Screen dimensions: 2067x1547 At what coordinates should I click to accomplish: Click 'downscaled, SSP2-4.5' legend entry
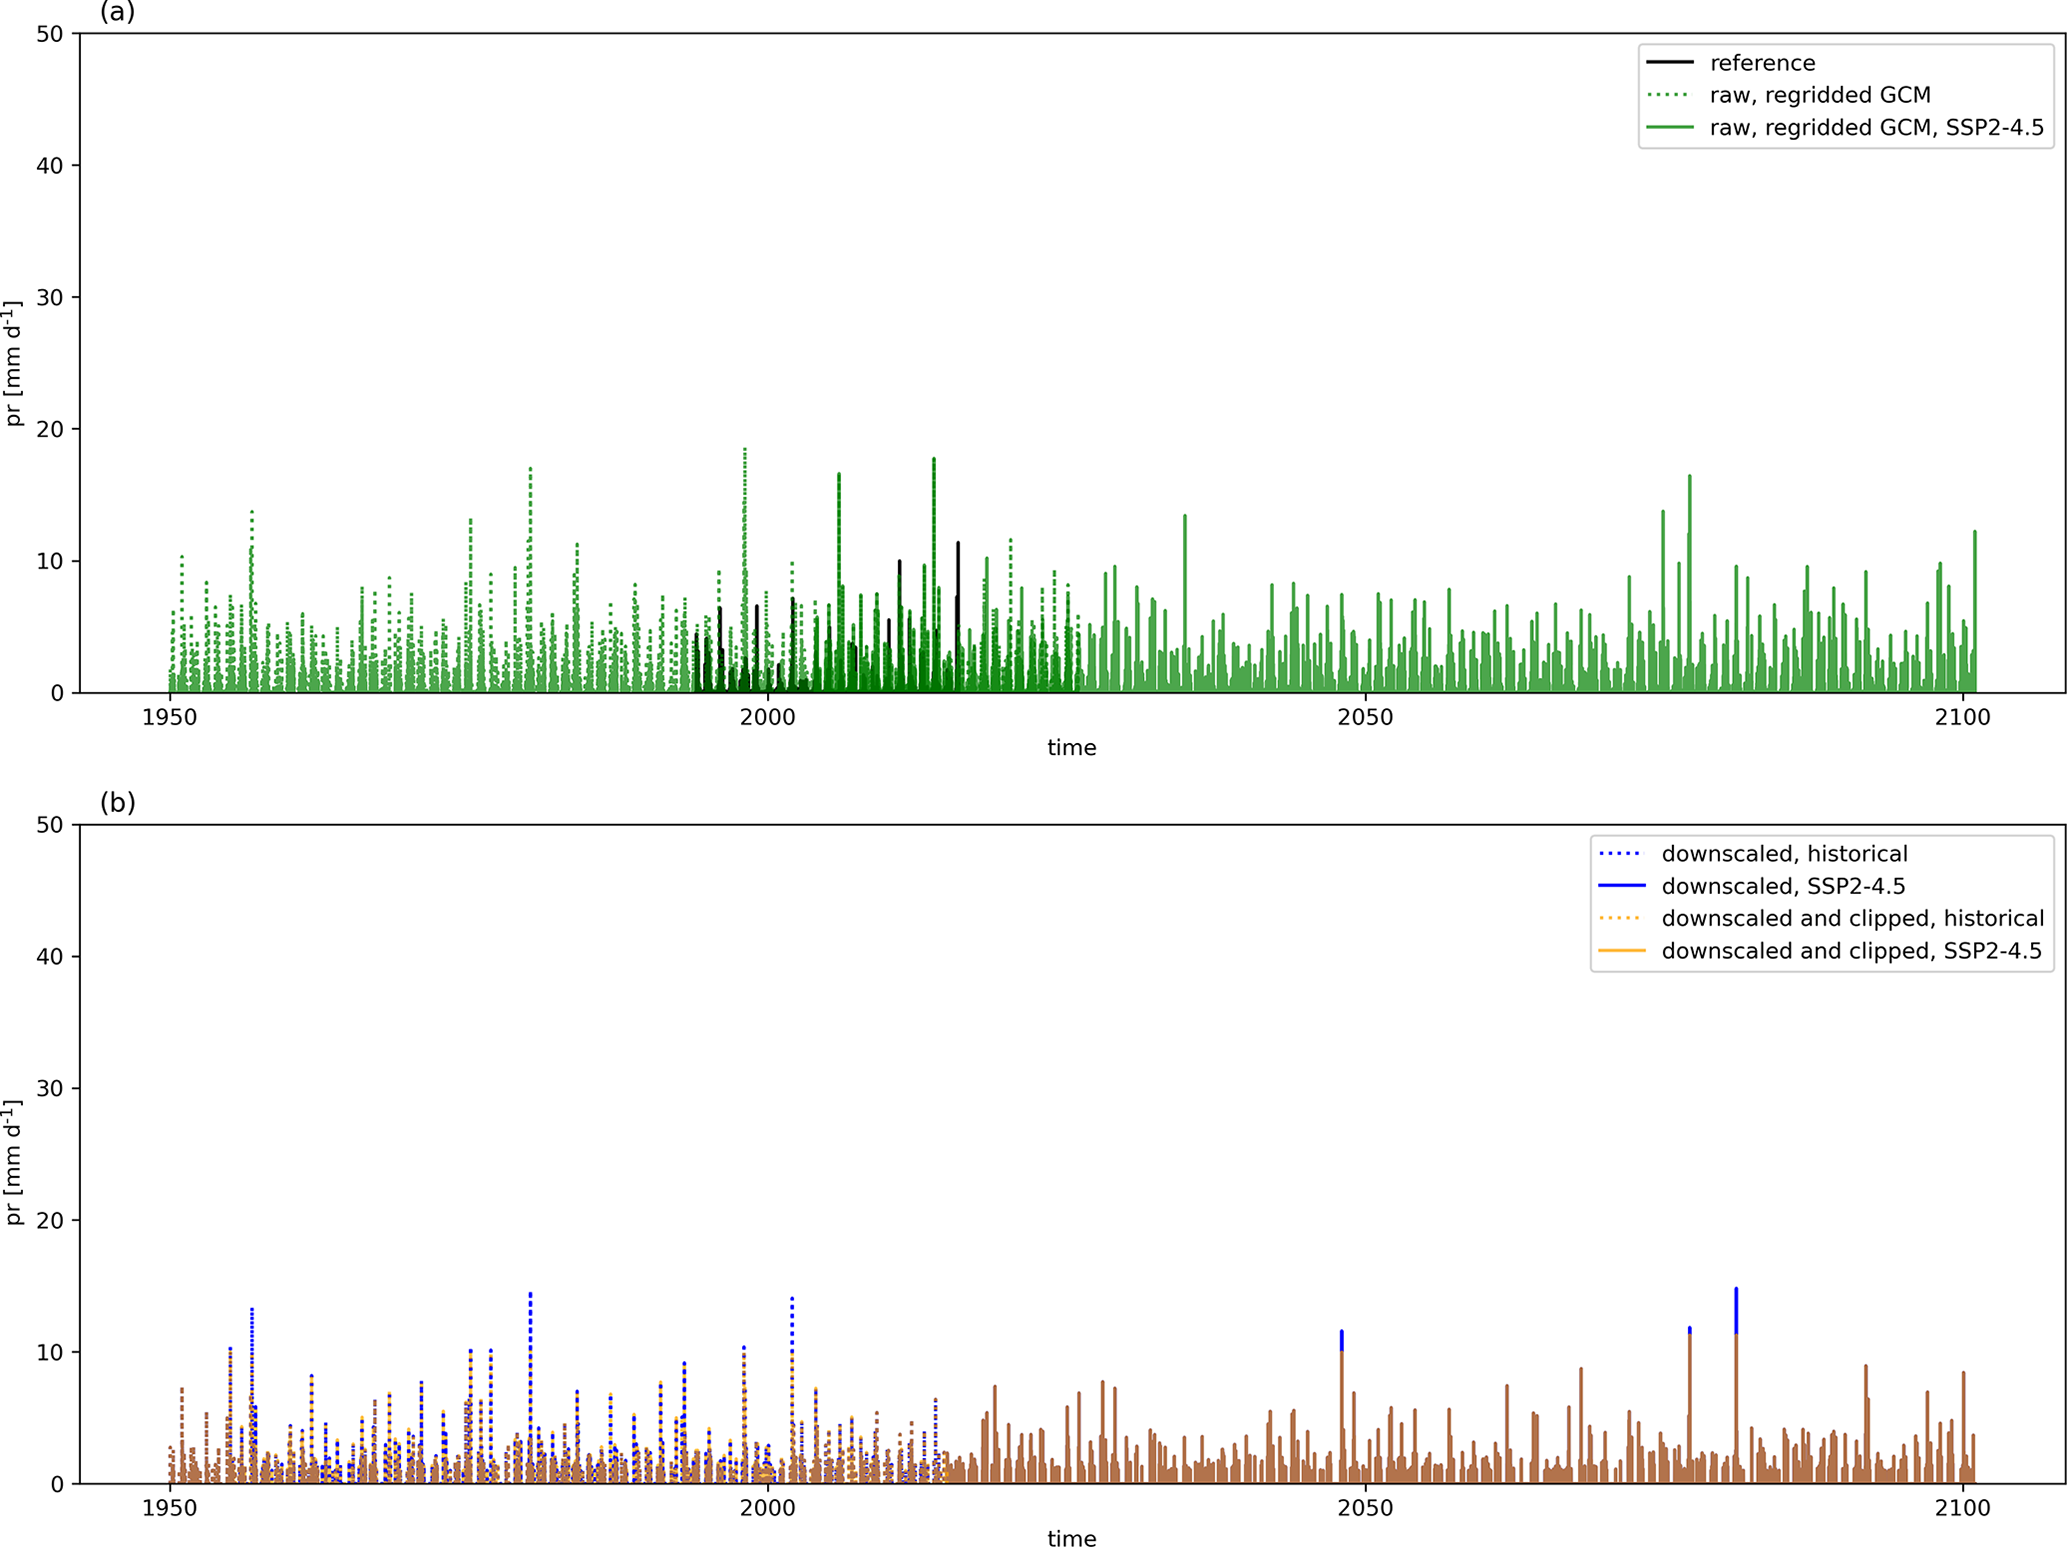point(1783,886)
